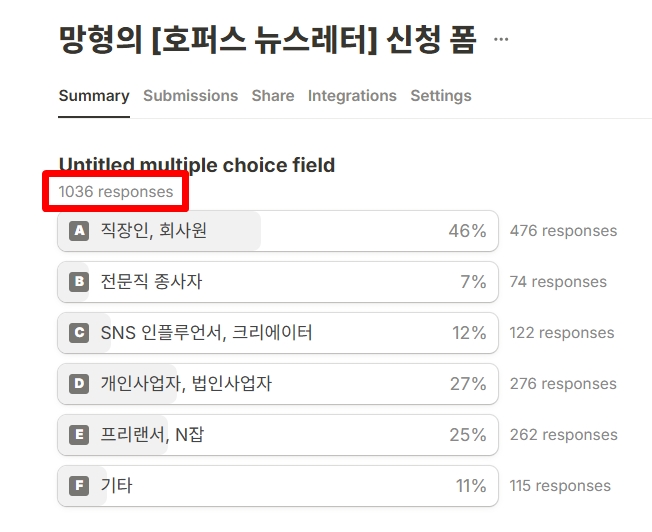Select the 전문직 종사자 result bar
Image resolution: width=652 pixels, height=532 pixels.
(277, 282)
